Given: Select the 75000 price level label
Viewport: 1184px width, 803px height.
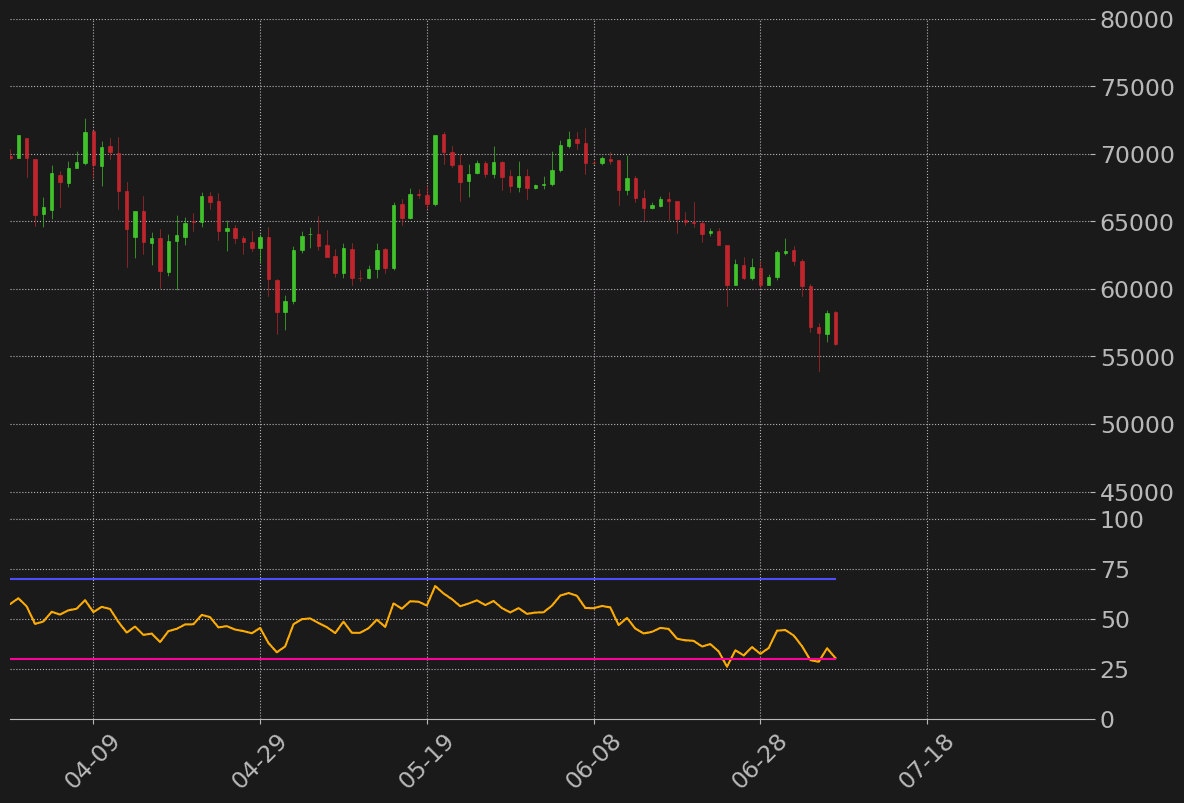Looking at the screenshot, I should [1137, 87].
